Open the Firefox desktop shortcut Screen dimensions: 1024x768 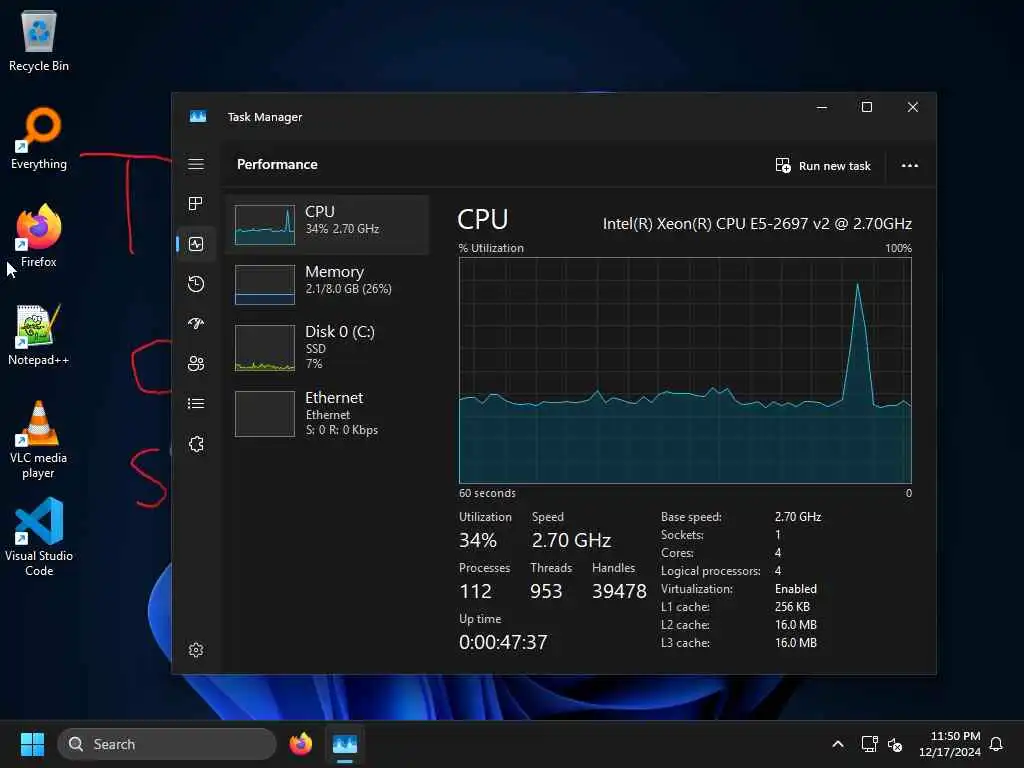(39, 236)
